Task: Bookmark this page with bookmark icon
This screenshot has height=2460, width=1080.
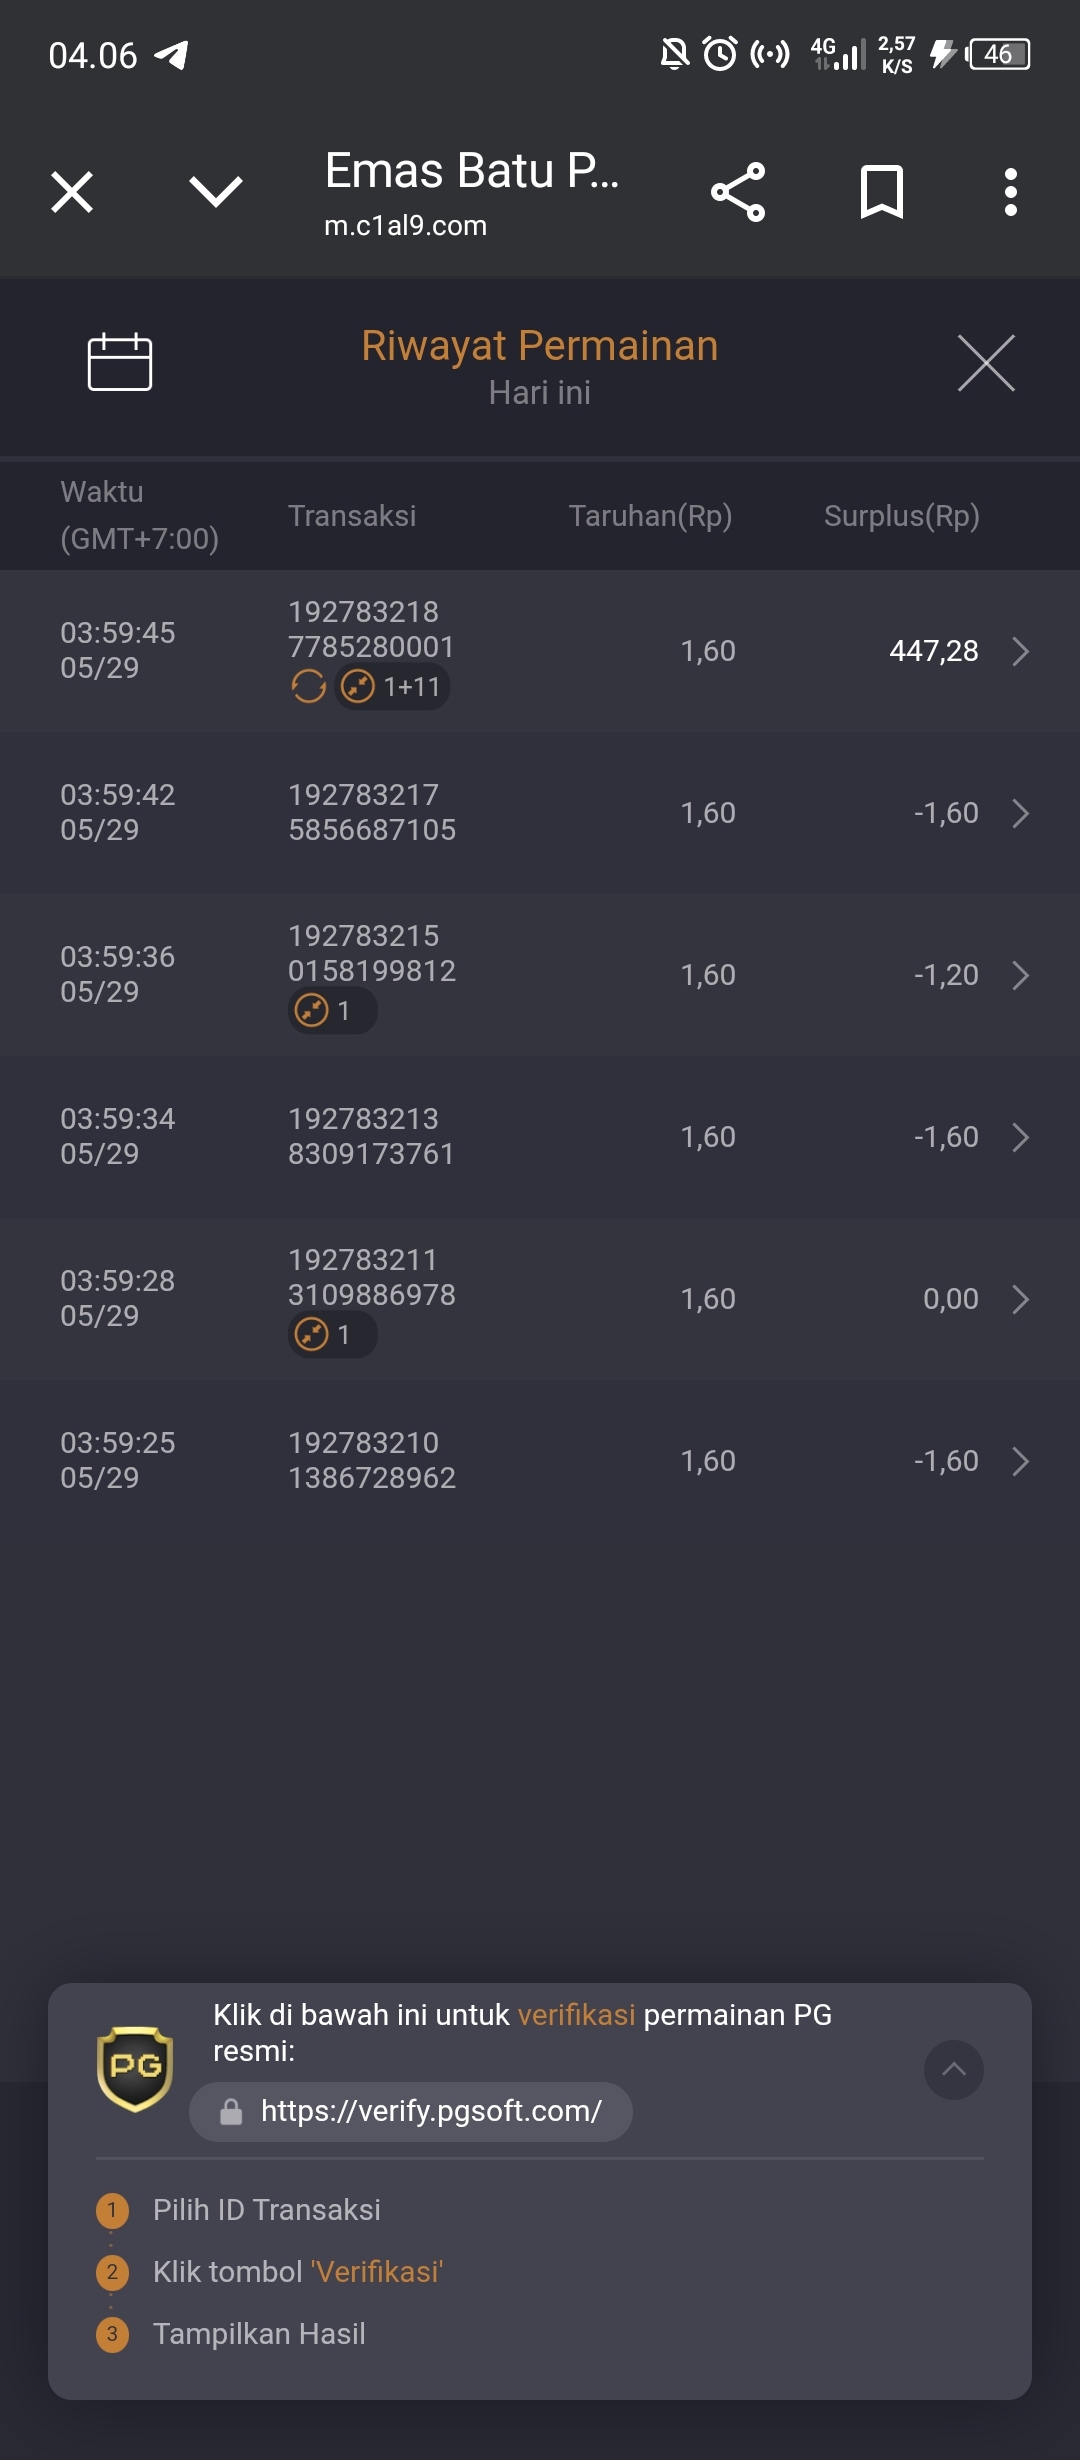Action: click(x=881, y=192)
